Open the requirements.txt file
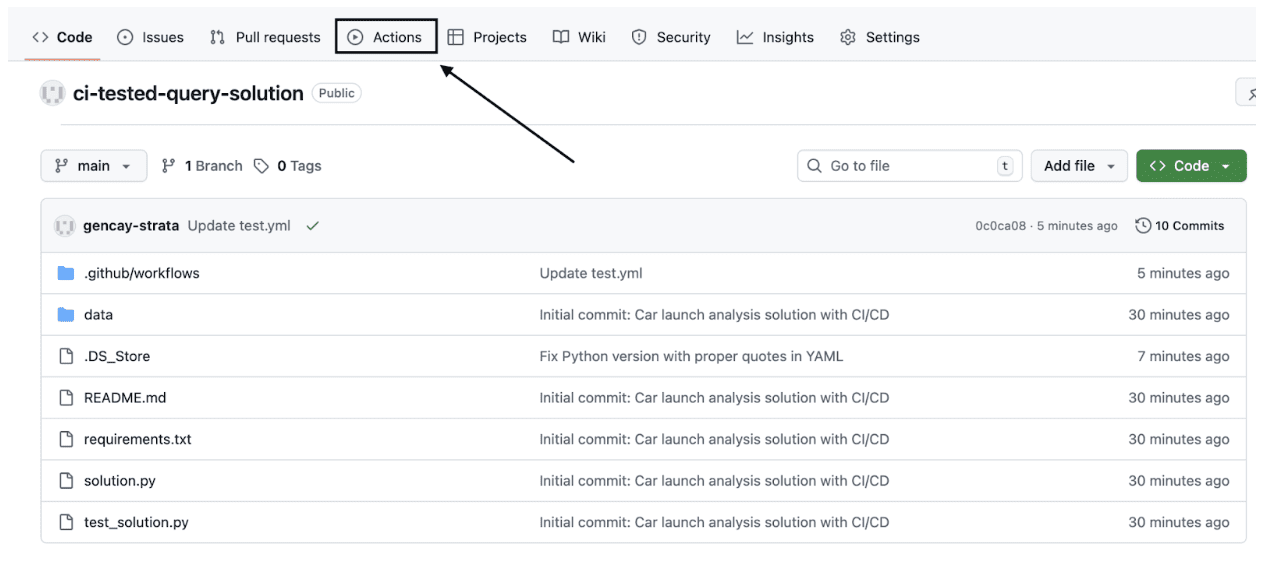 138,439
